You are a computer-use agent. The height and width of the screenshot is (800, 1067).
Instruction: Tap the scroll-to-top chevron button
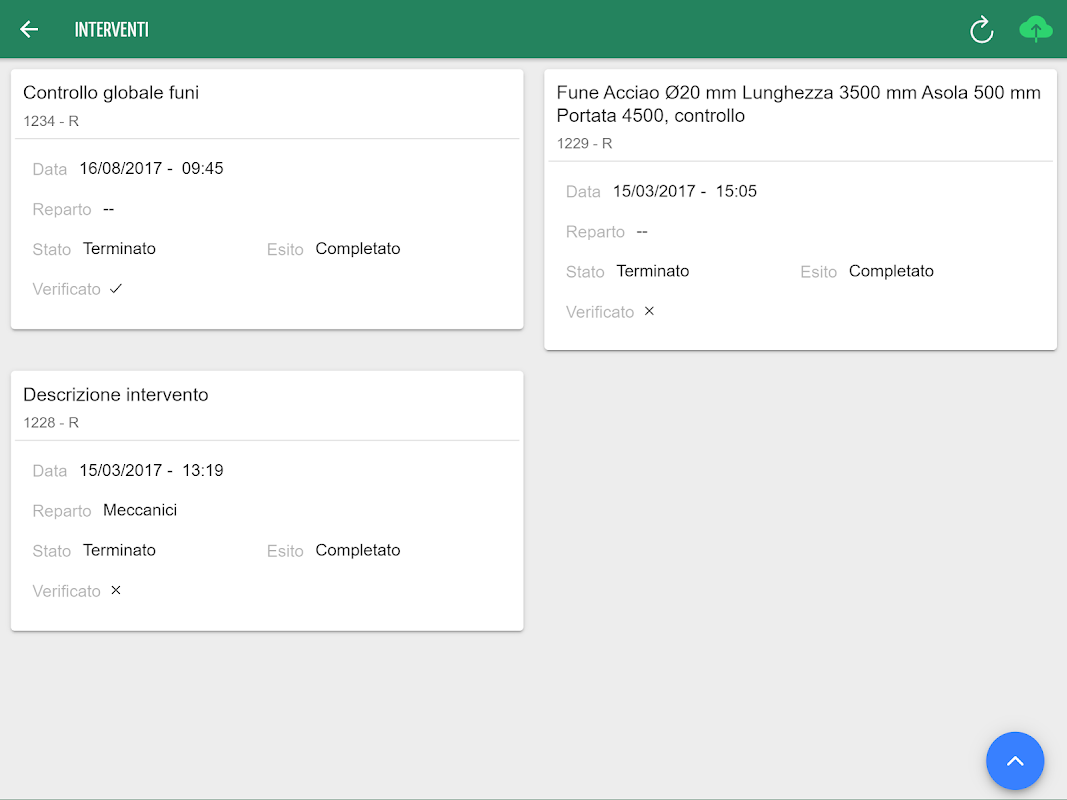(x=1015, y=761)
